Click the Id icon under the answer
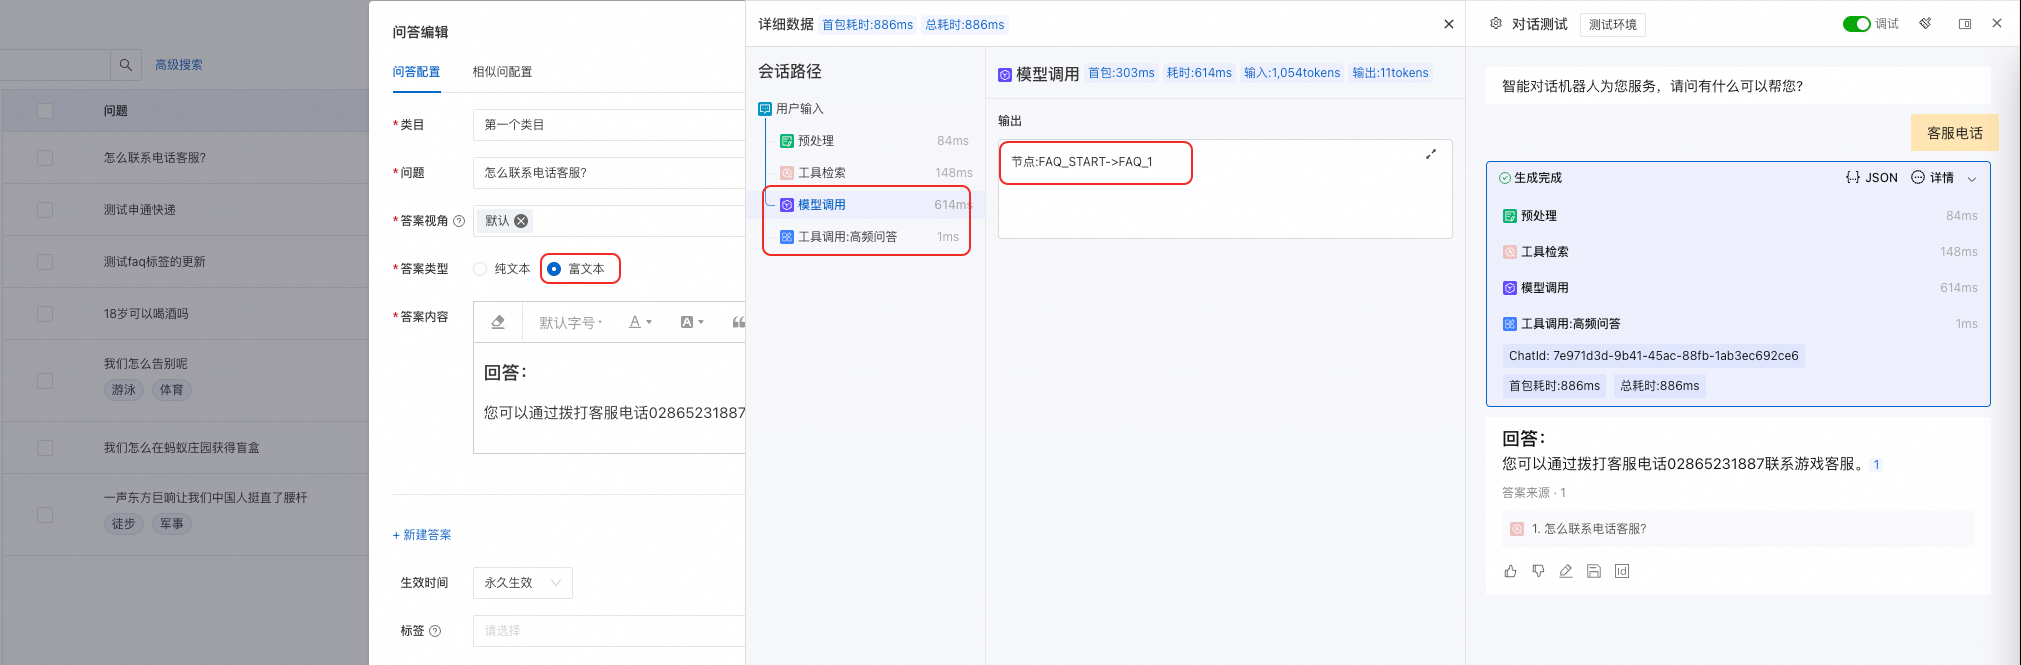 point(1622,571)
